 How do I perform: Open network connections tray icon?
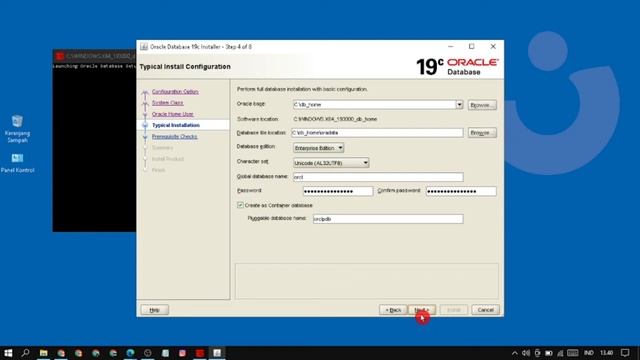click(x=560, y=353)
